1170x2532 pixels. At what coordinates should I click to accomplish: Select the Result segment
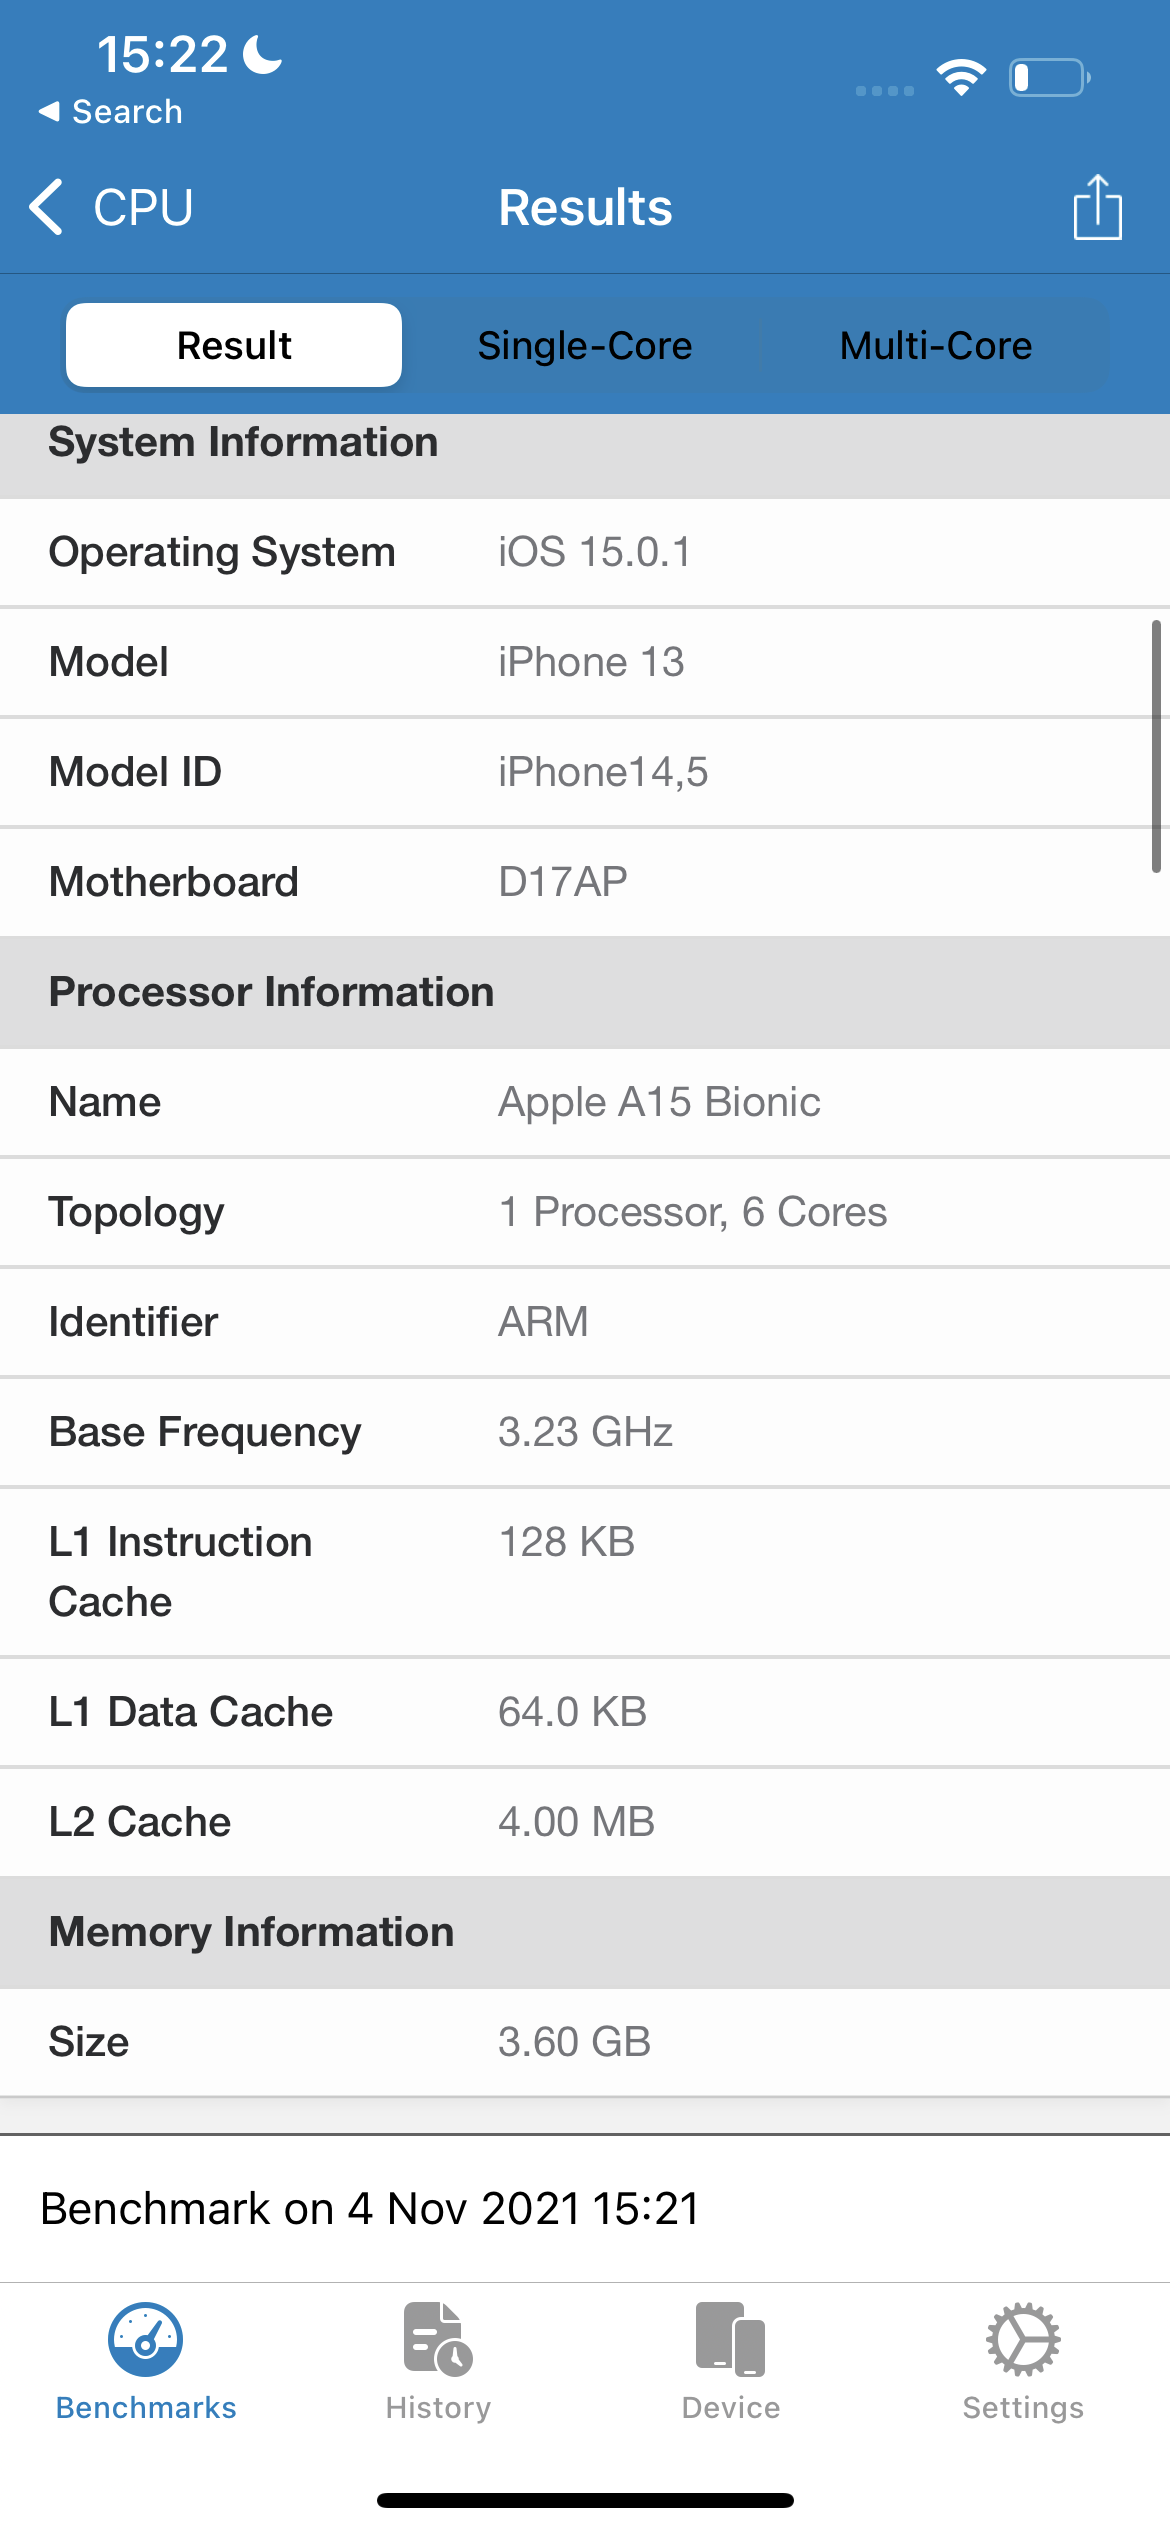(x=234, y=345)
